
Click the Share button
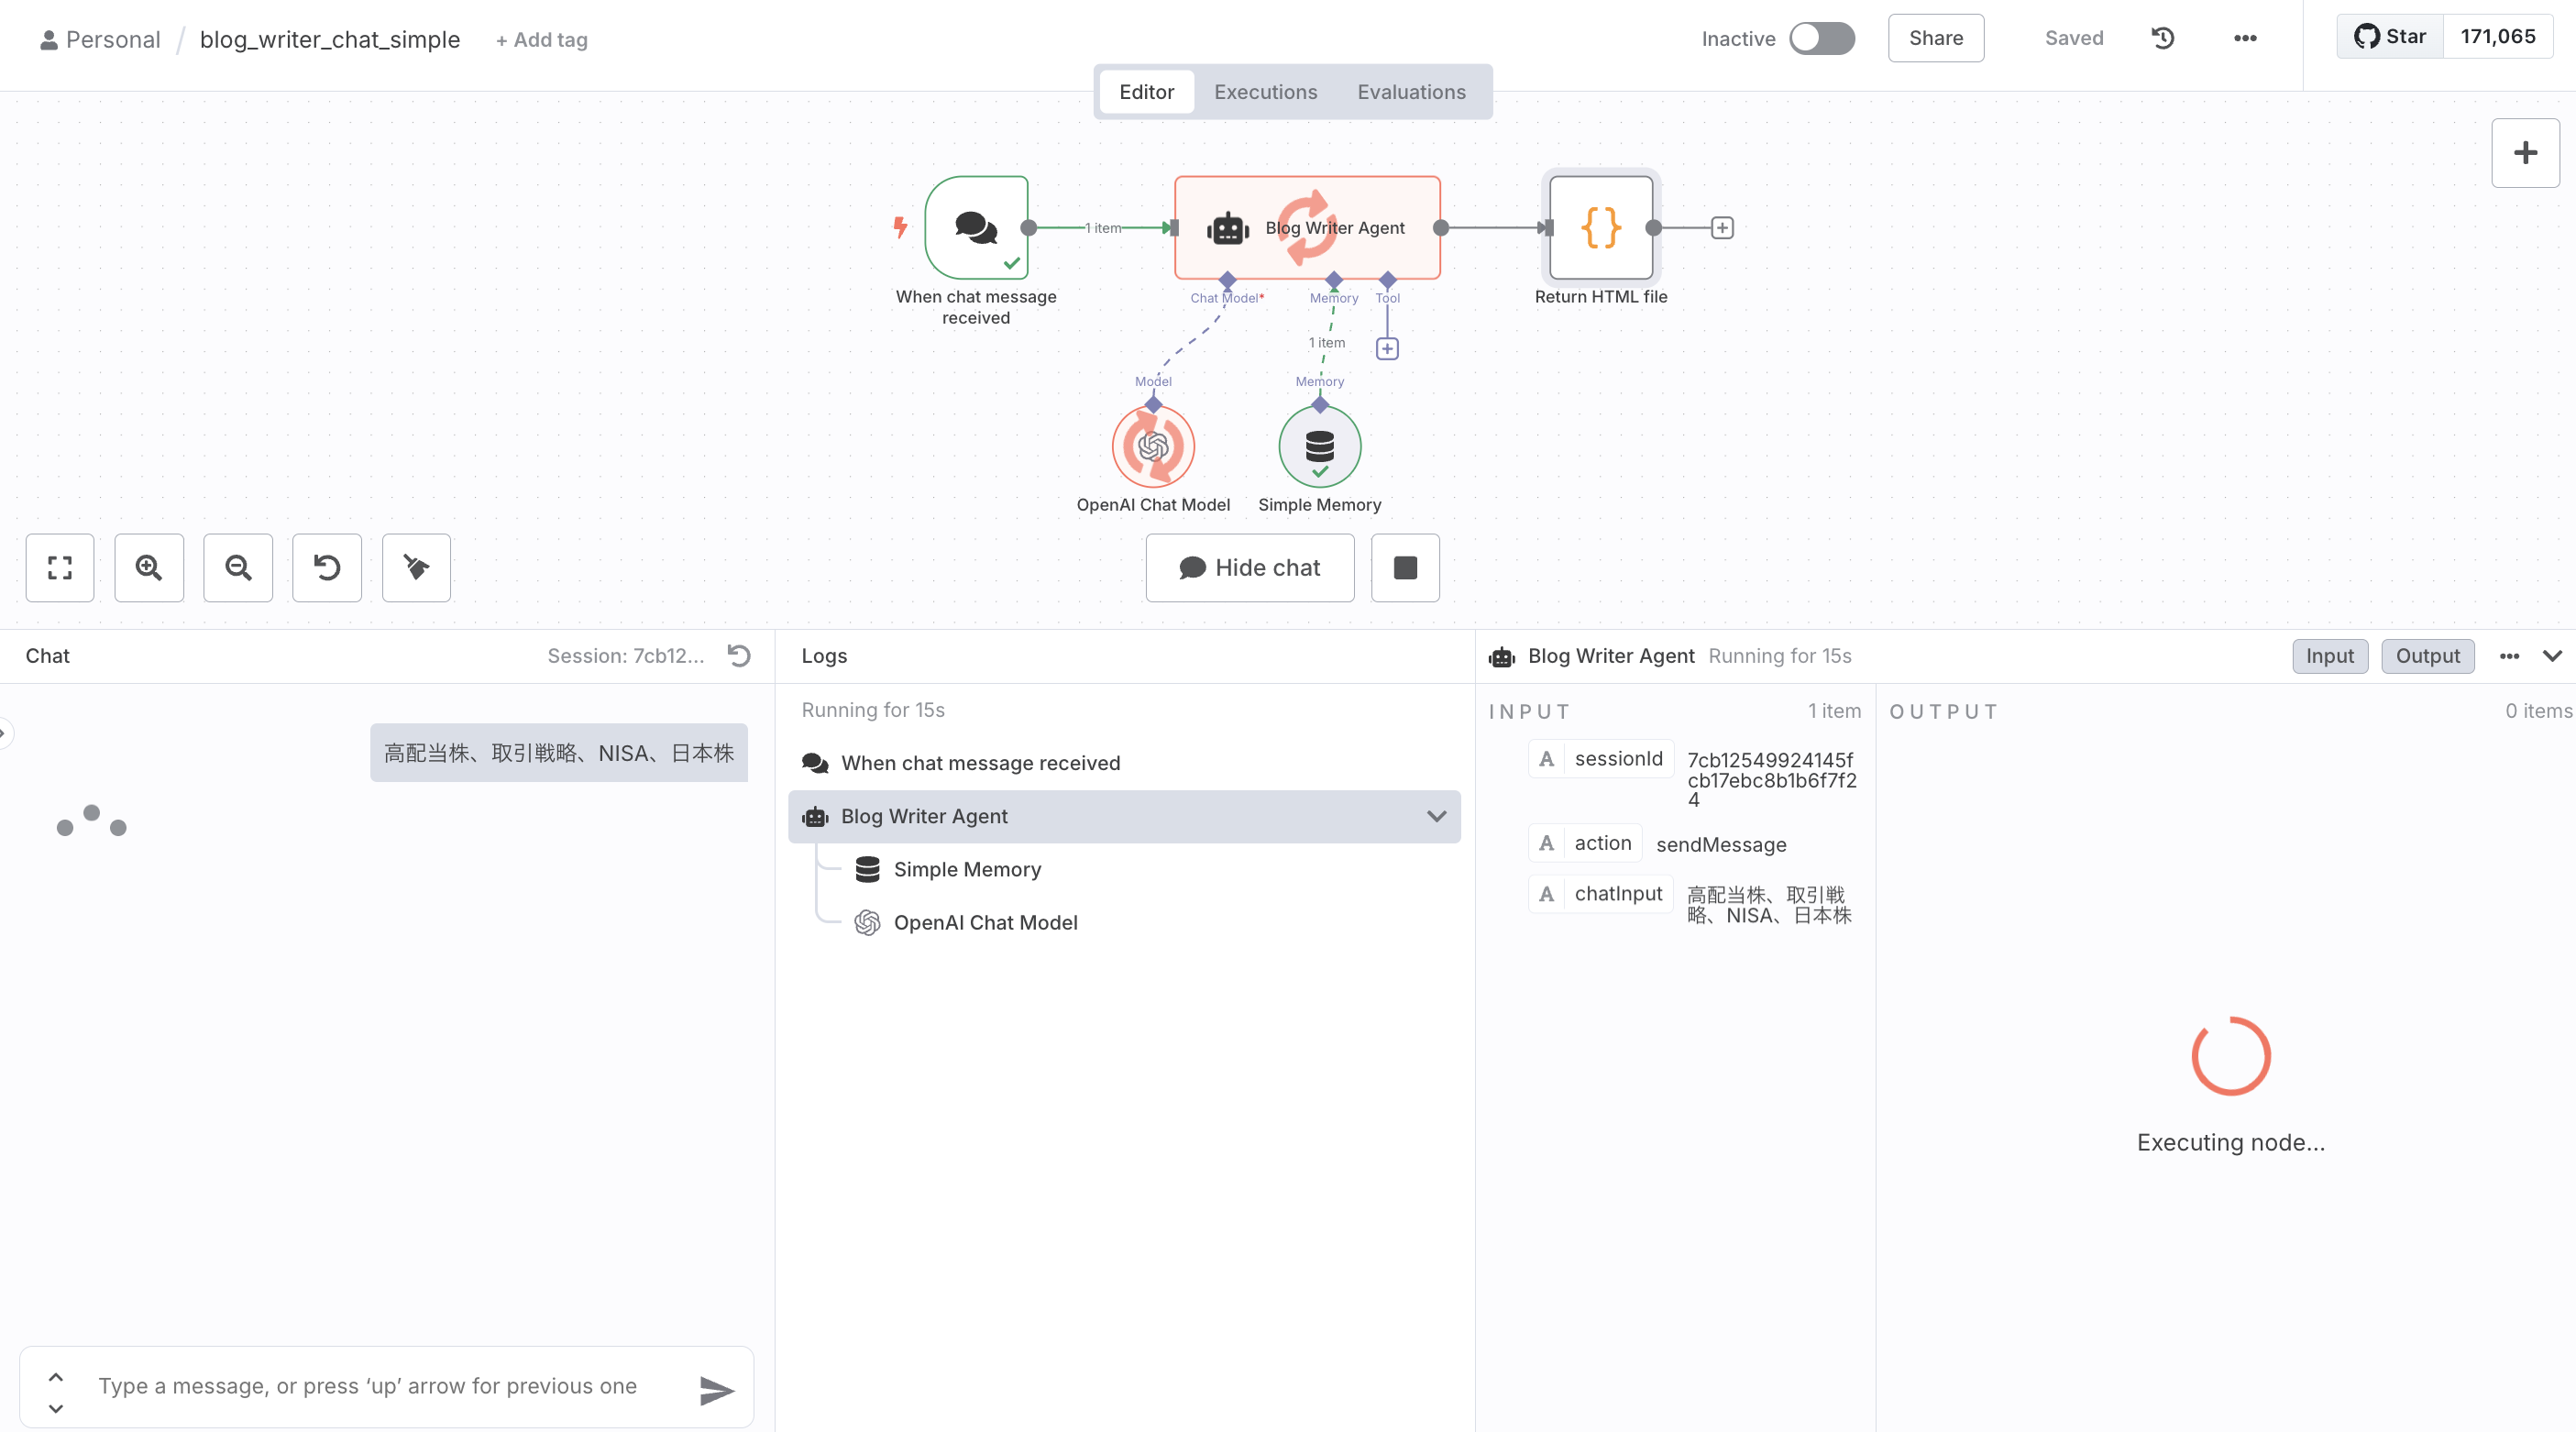click(x=1935, y=38)
